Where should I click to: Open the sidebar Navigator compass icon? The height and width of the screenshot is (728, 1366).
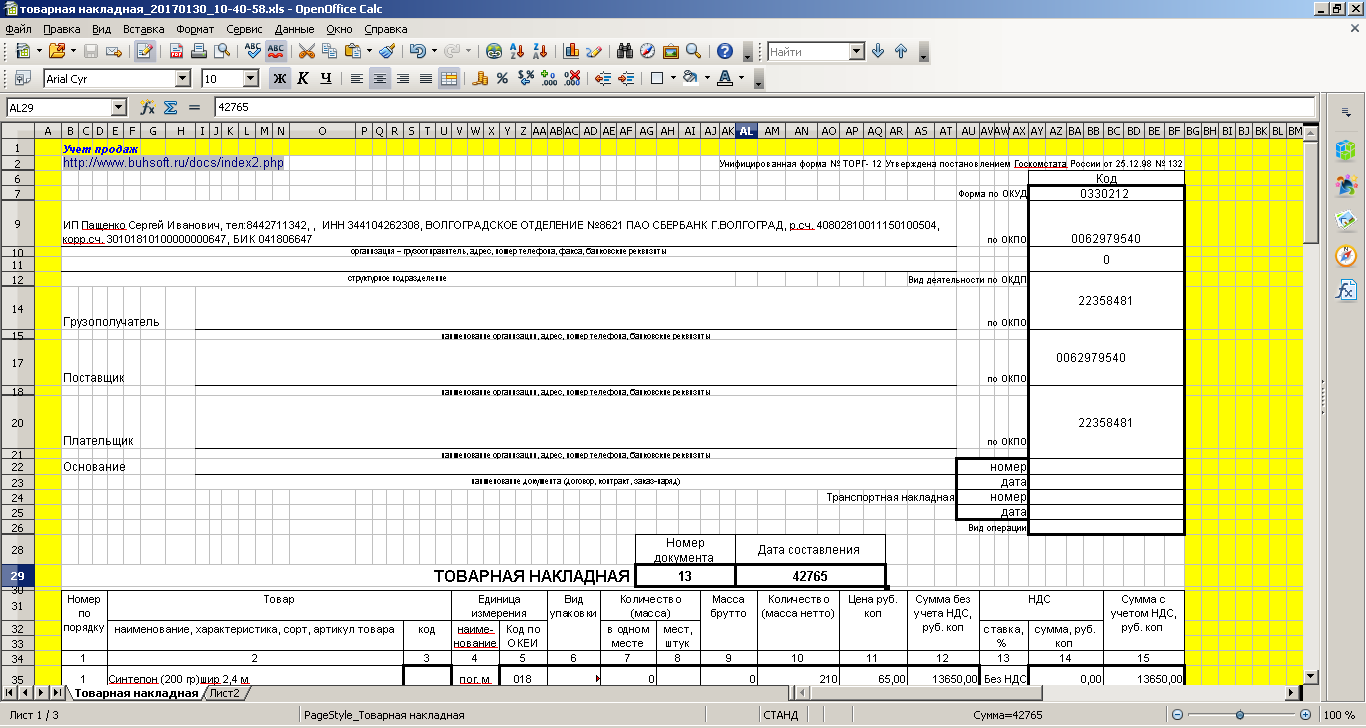point(1345,256)
